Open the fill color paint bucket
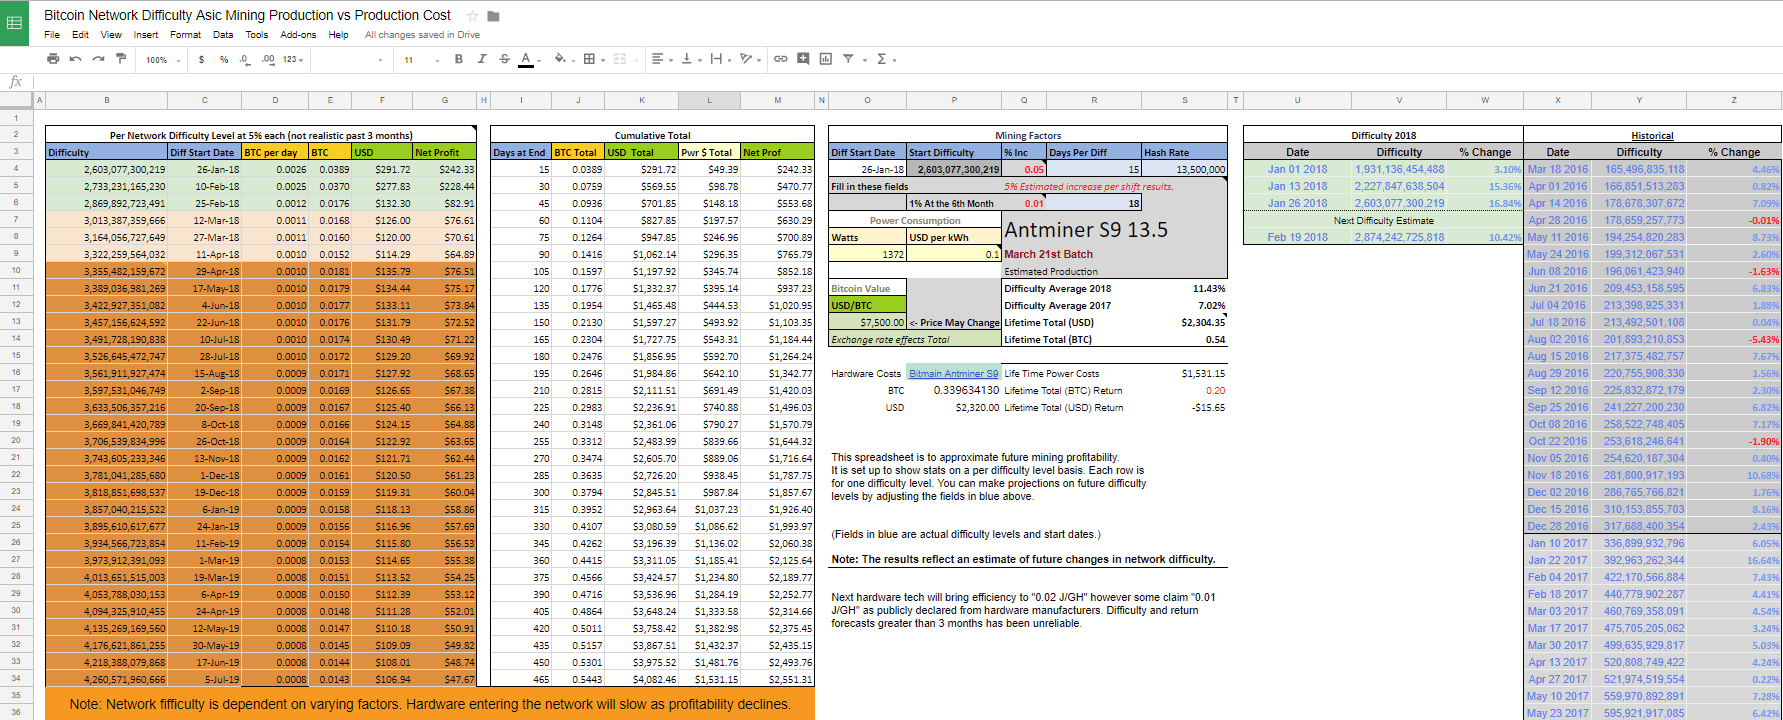This screenshot has height=720, width=1783. 562,59
